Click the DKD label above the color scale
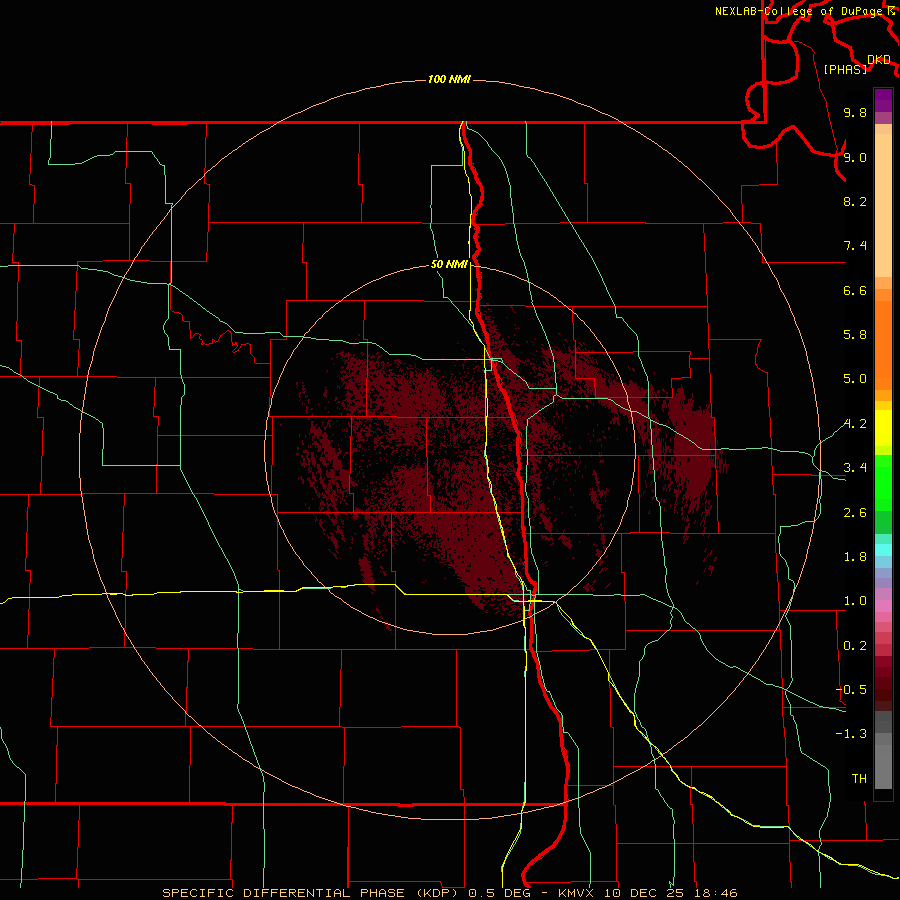Screen dimensions: 900x900 (x=878, y=60)
